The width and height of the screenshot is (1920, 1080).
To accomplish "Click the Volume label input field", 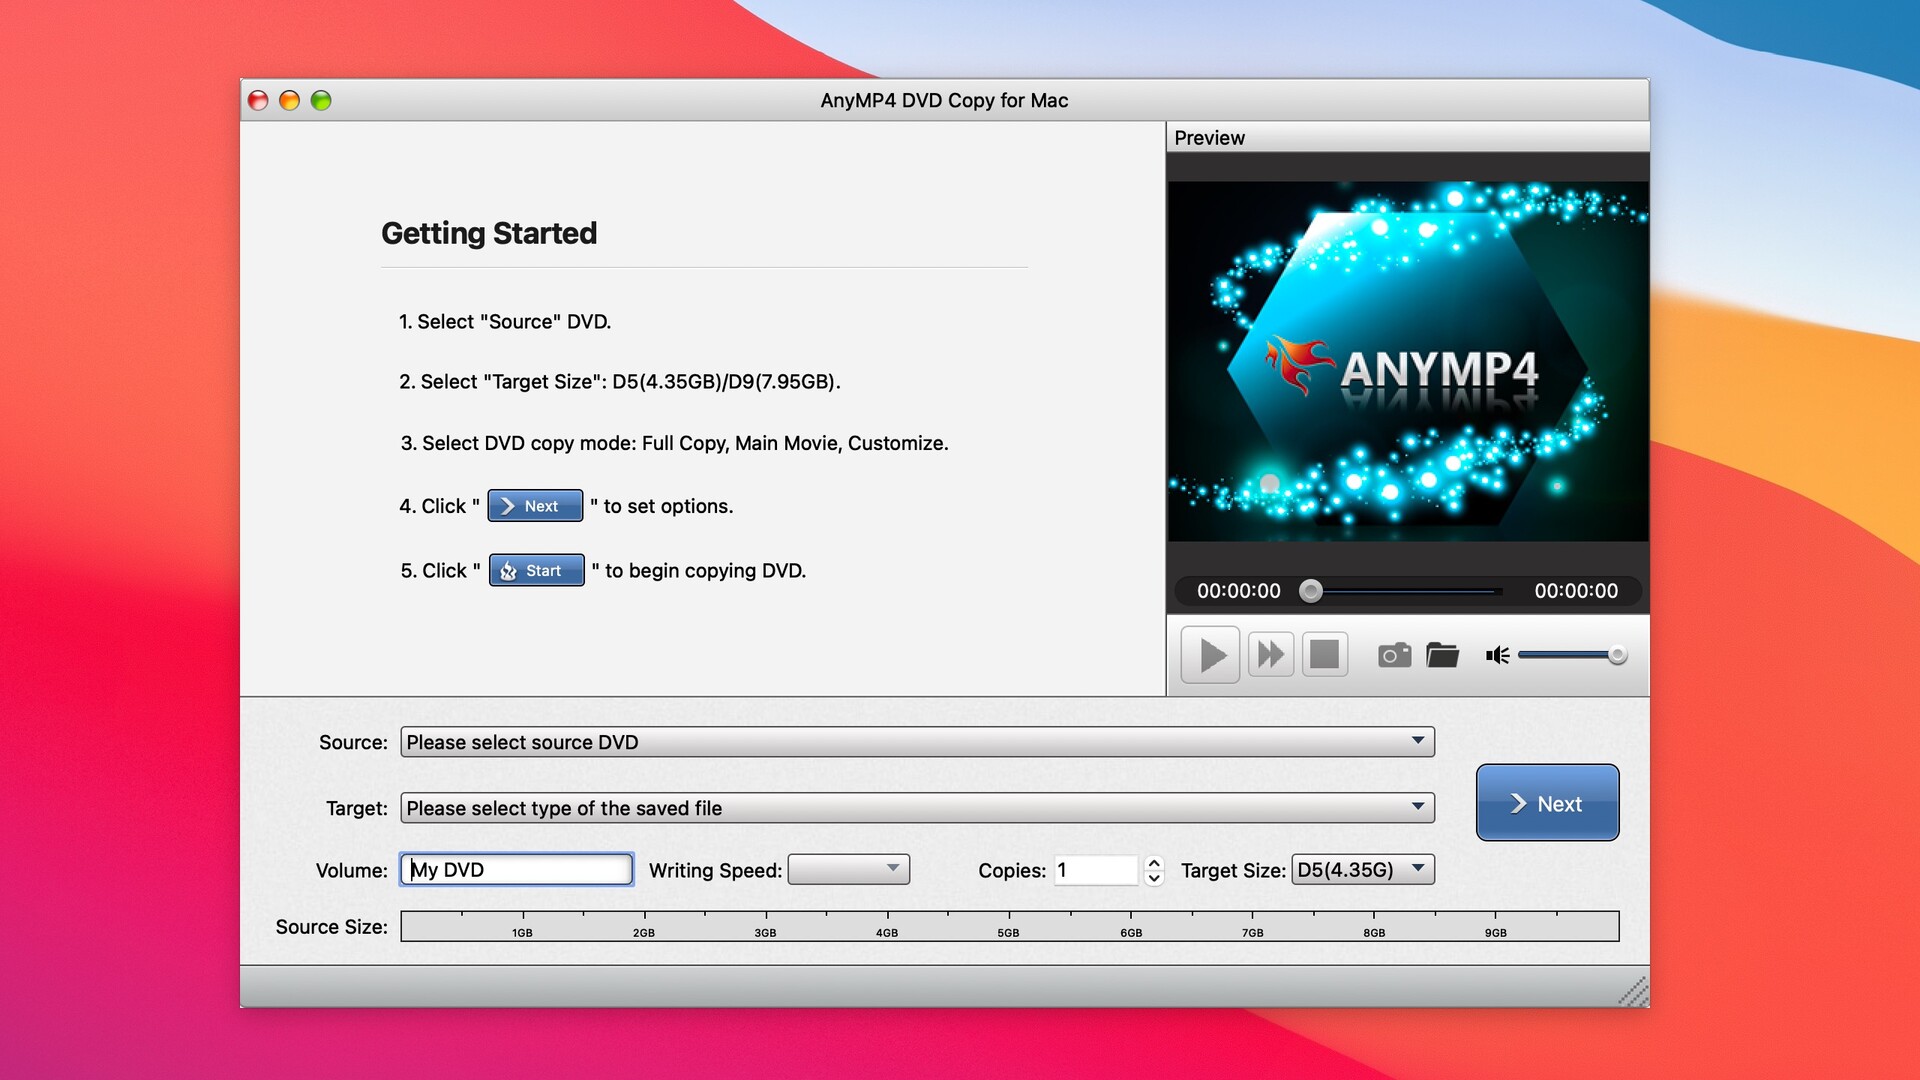I will tap(516, 868).
